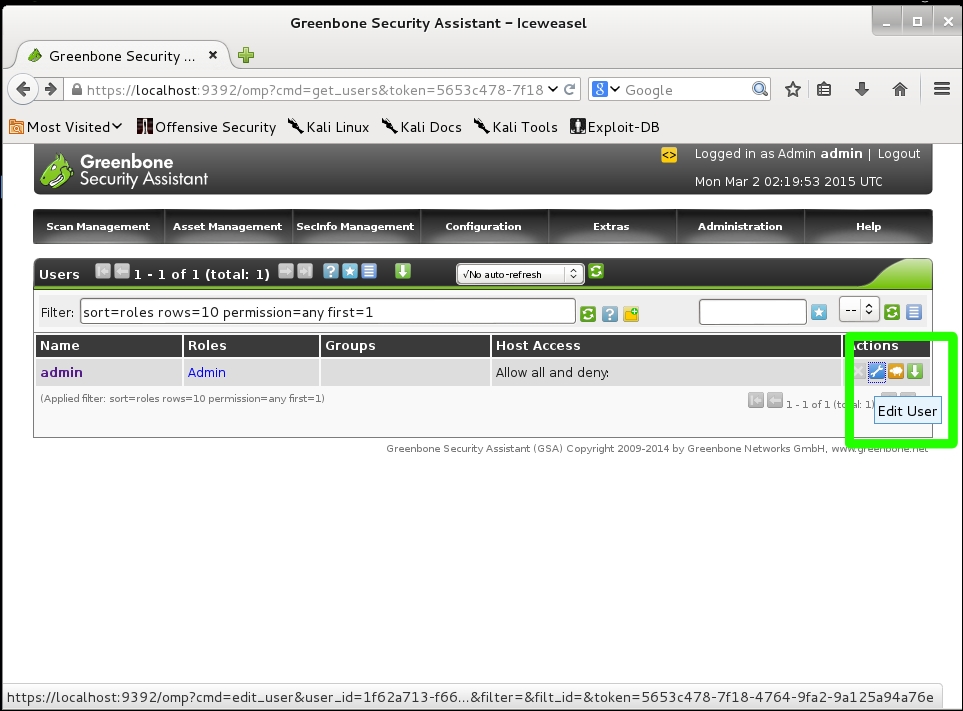
Task: Sort by Host Access column header
Action: pos(538,345)
